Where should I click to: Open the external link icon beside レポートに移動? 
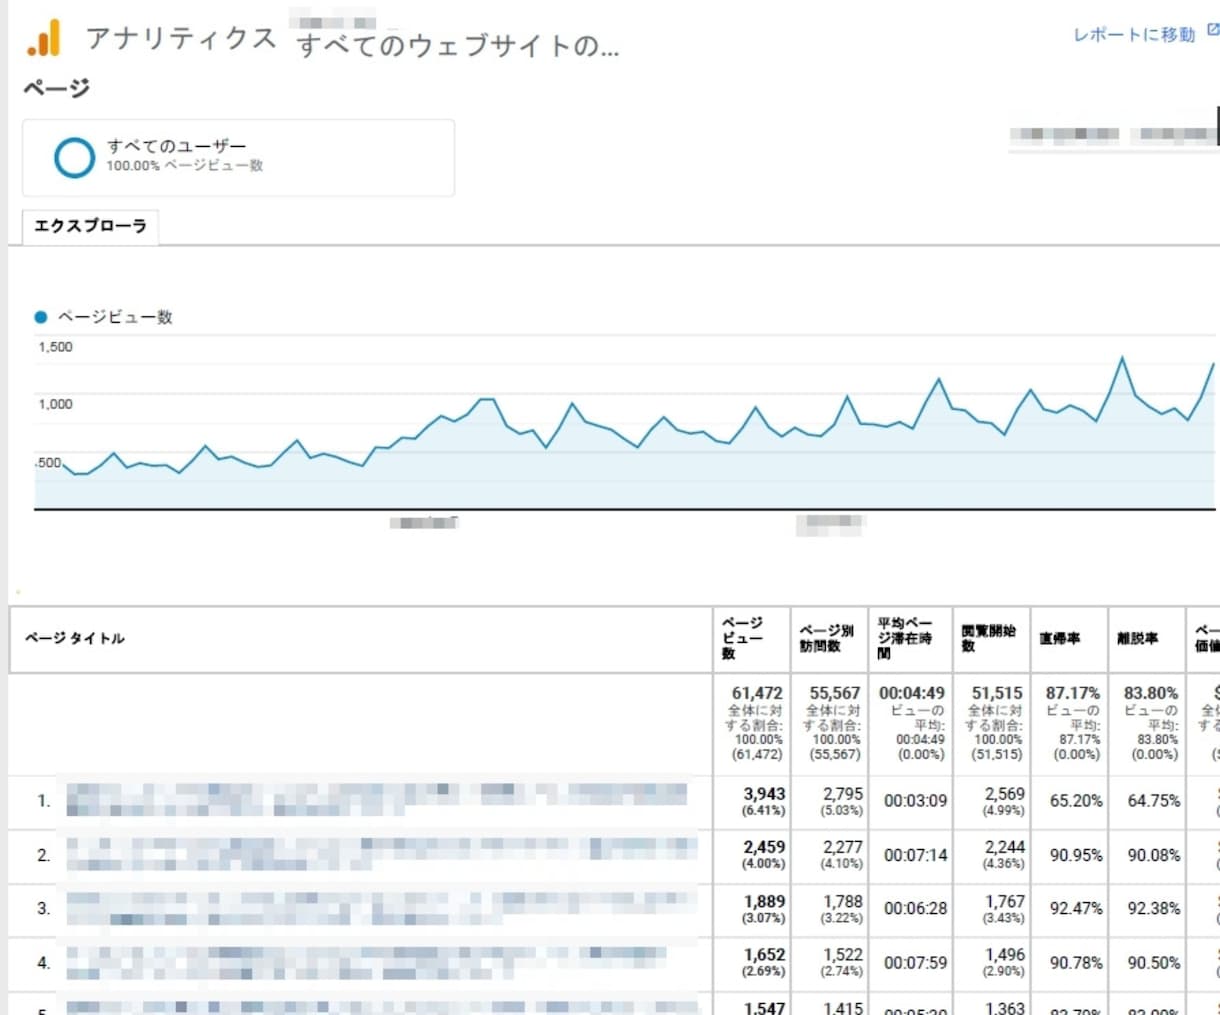(1213, 31)
